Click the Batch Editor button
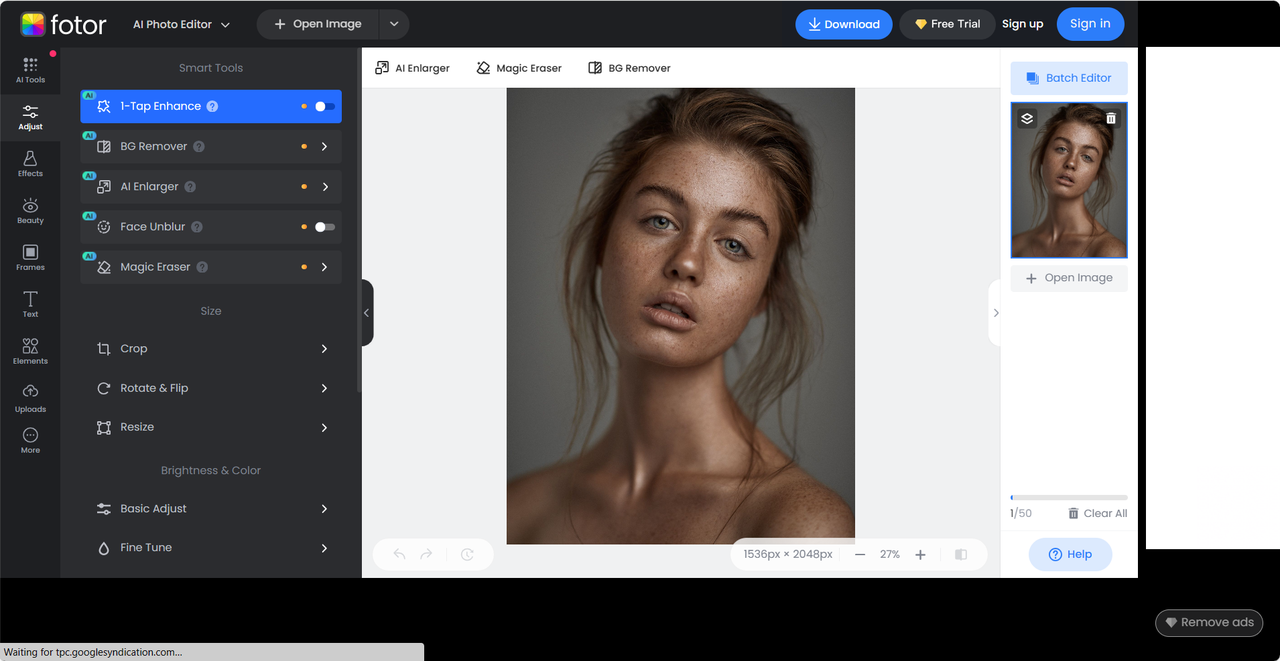This screenshot has width=1280, height=661. click(x=1068, y=78)
